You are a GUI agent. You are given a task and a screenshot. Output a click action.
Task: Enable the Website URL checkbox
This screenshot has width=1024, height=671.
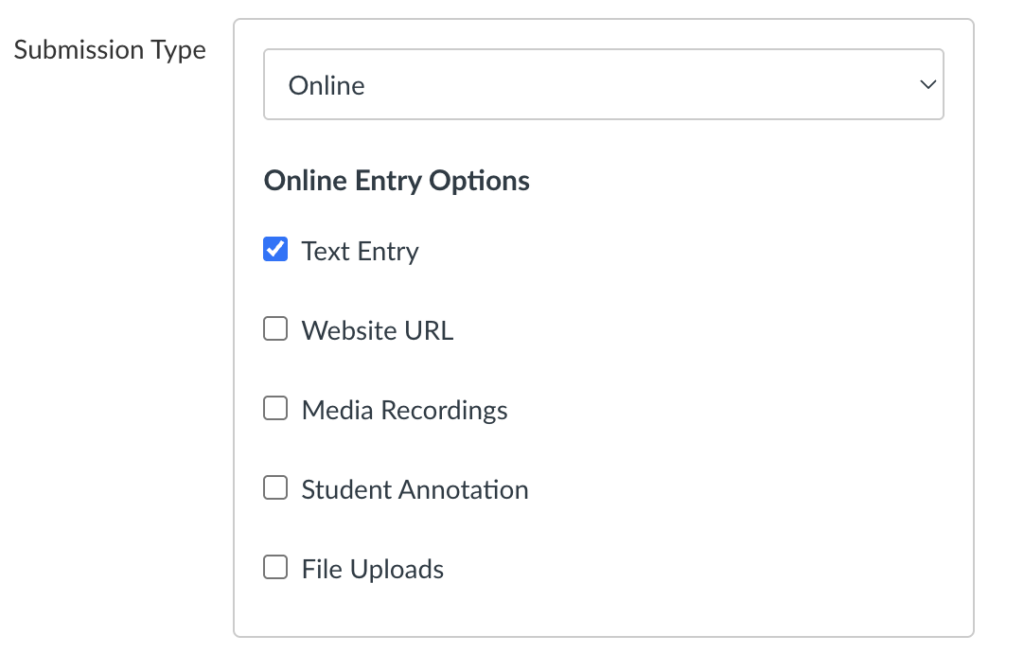275,329
